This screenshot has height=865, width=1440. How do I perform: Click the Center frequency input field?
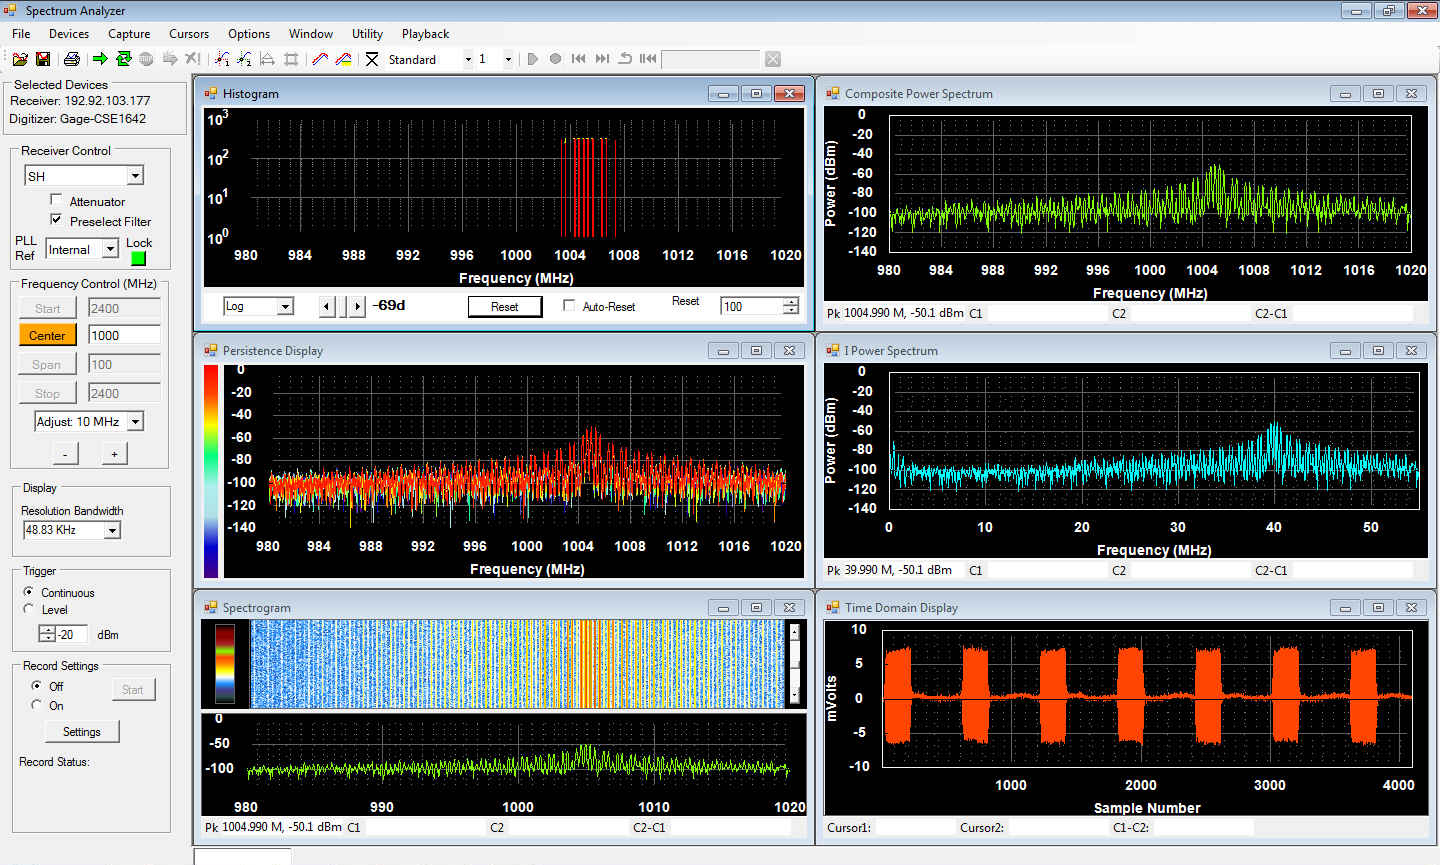pos(123,335)
